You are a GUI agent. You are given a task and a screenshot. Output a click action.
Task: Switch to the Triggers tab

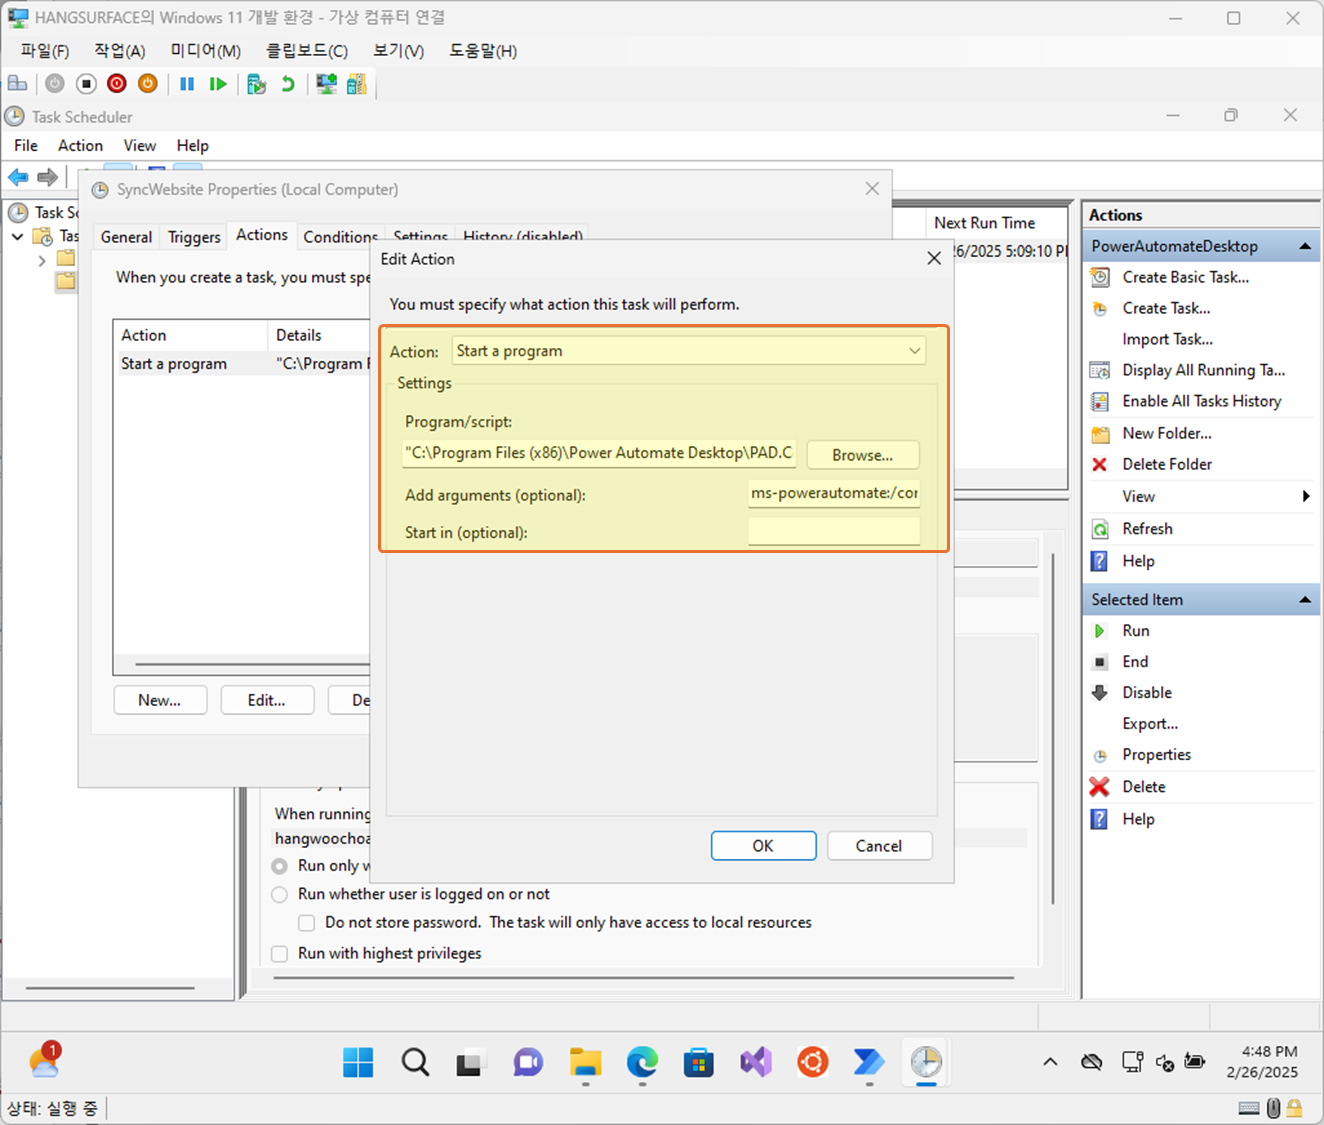(x=194, y=237)
